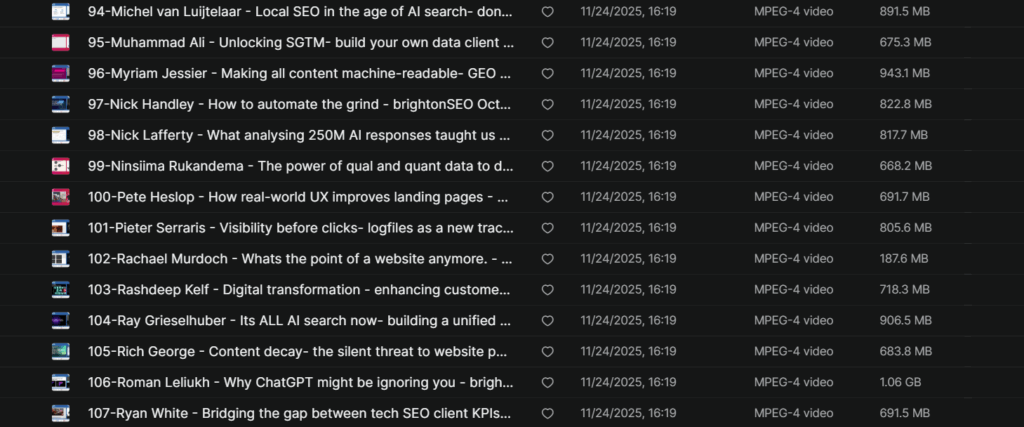Toggle favorite on 100-Pete Heslop file
Screen dimensions: 1024x427
[547, 198]
